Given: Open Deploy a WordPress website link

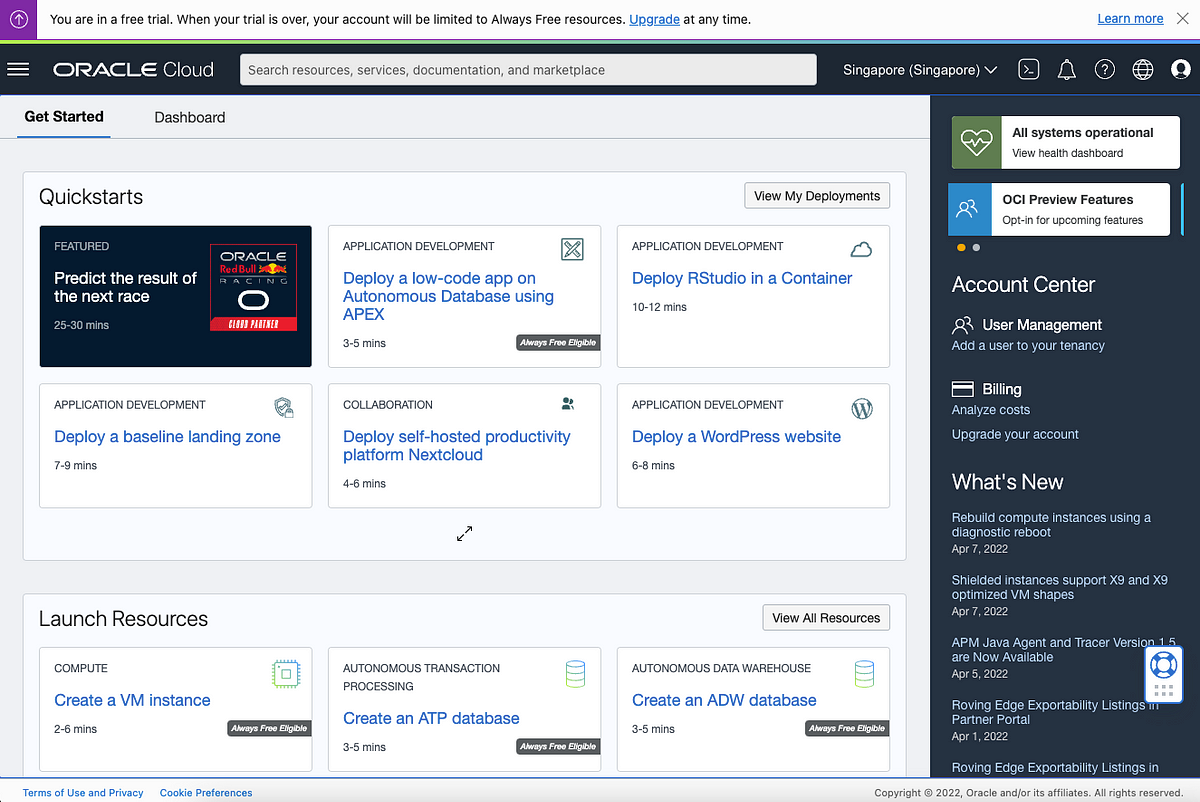Looking at the screenshot, I should coord(736,437).
